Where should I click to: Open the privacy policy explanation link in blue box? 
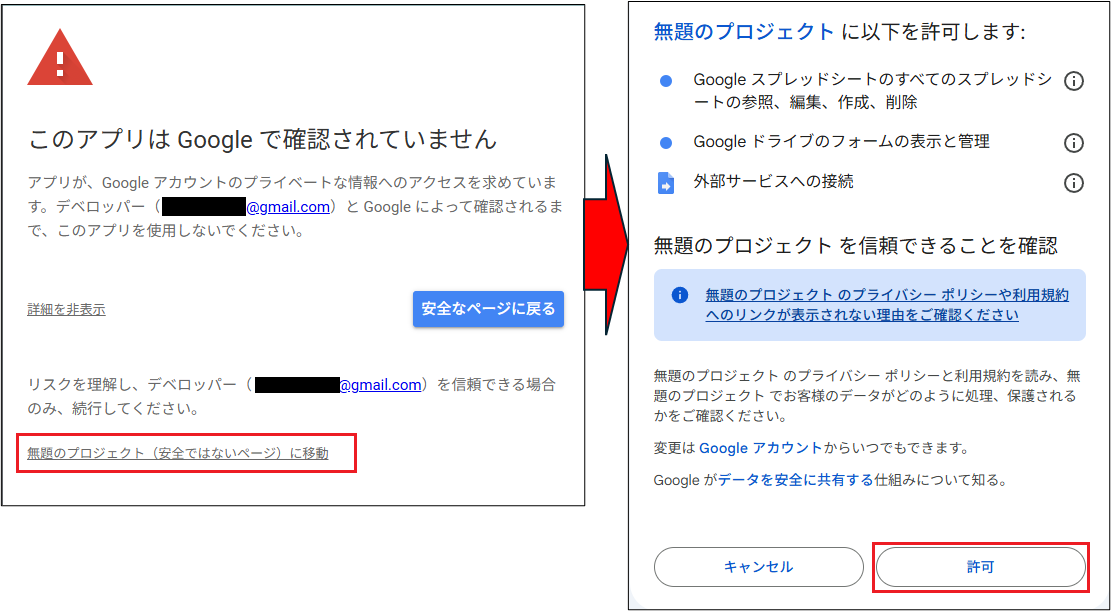pos(886,304)
